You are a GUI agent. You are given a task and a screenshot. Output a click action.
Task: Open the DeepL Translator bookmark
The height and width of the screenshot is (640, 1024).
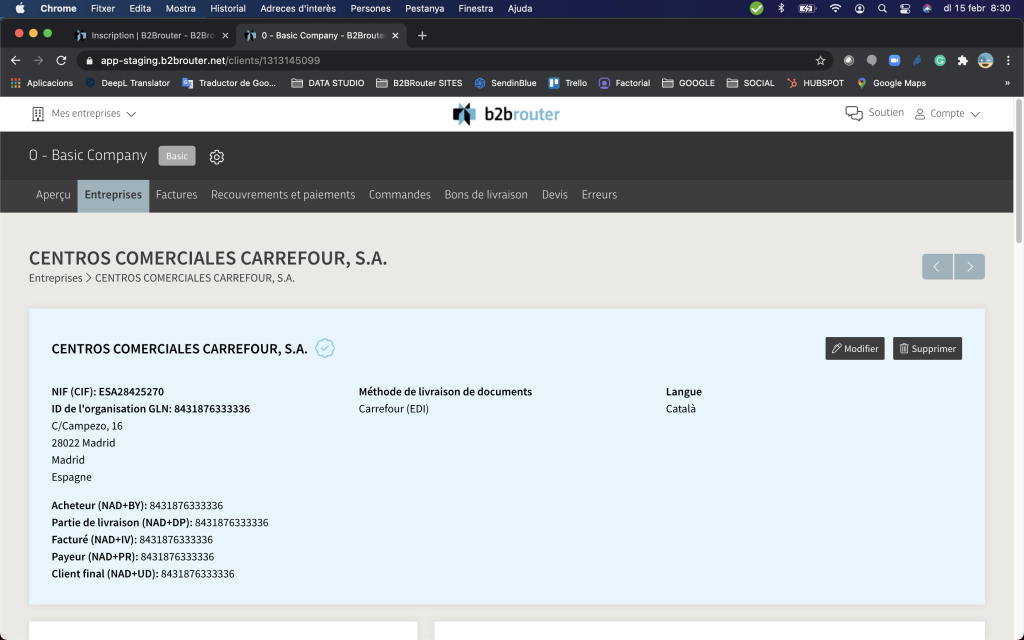127,83
